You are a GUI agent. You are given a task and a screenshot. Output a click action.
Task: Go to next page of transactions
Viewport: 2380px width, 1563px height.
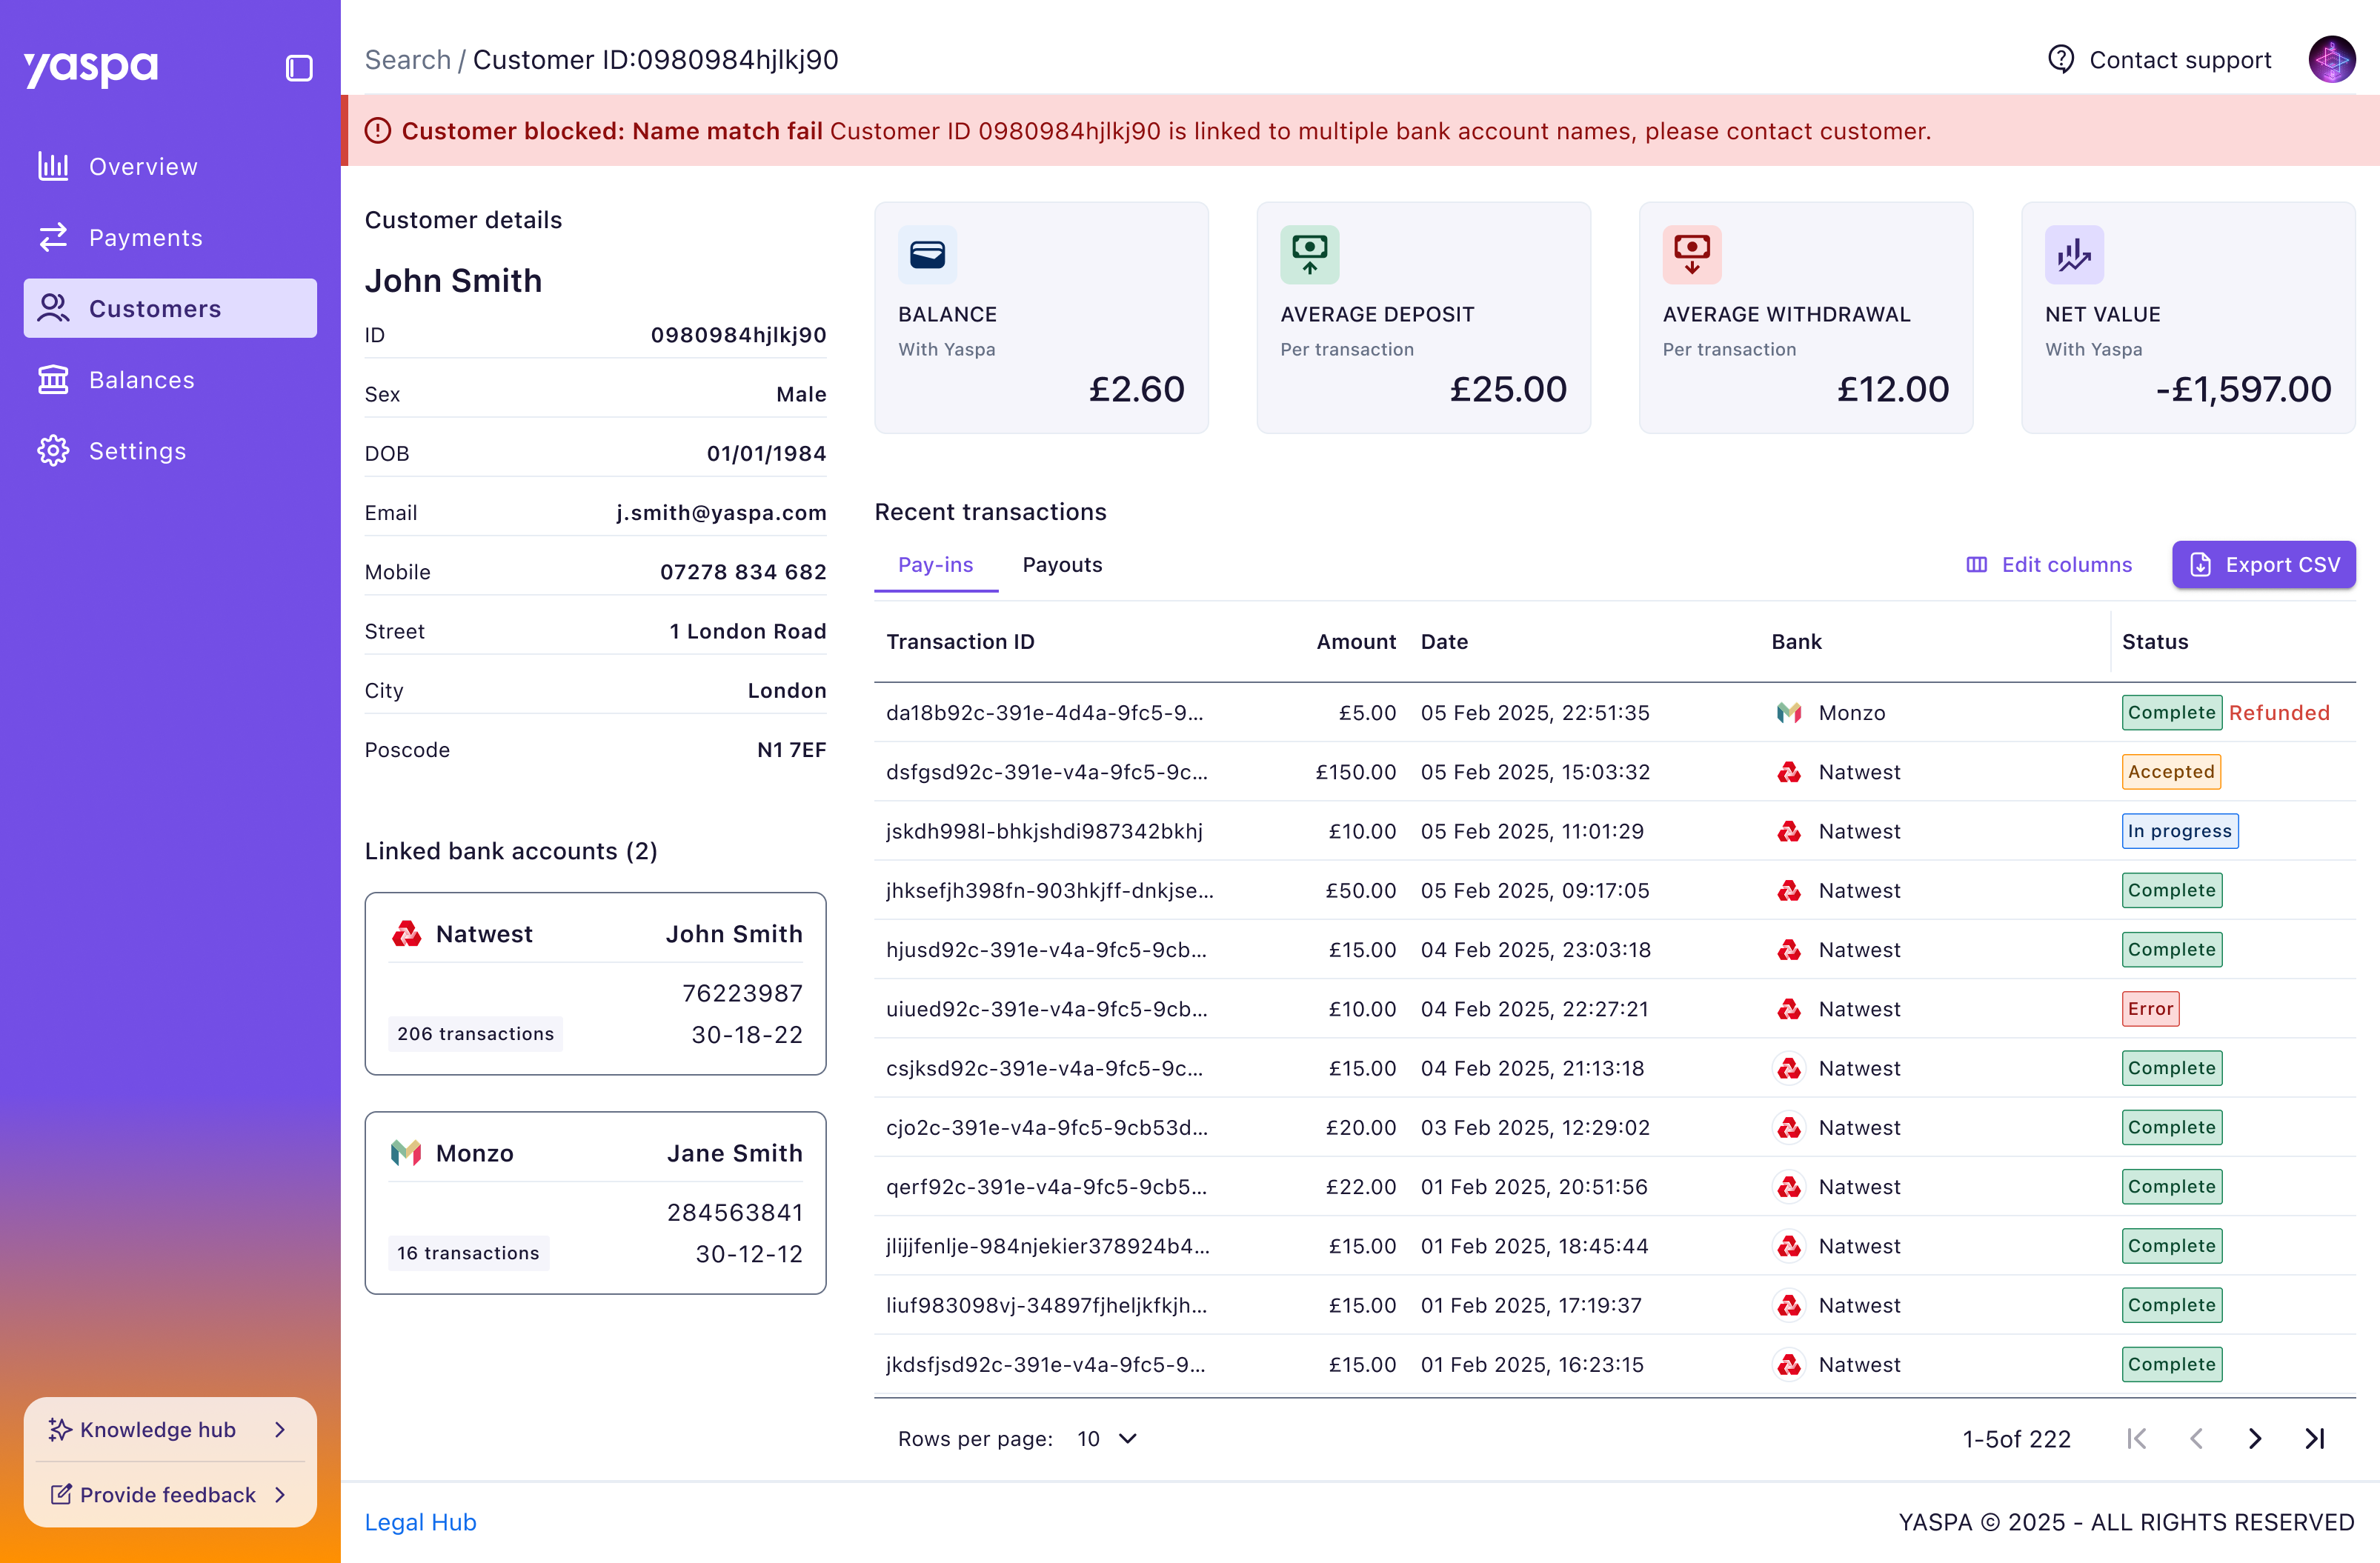(2254, 1438)
